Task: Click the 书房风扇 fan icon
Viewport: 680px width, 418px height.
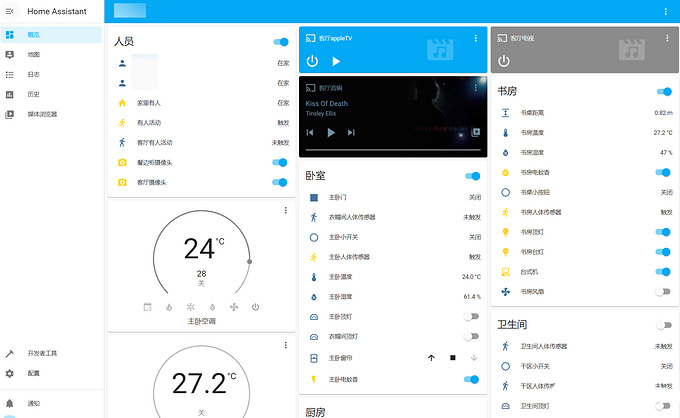Action: pos(506,292)
